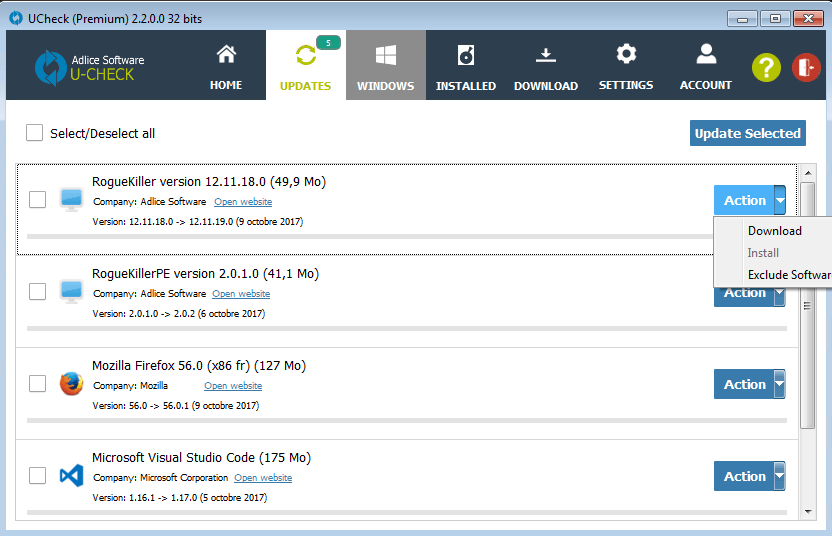Open the Home section
Viewport: 832px width, 536px height.
point(226,67)
